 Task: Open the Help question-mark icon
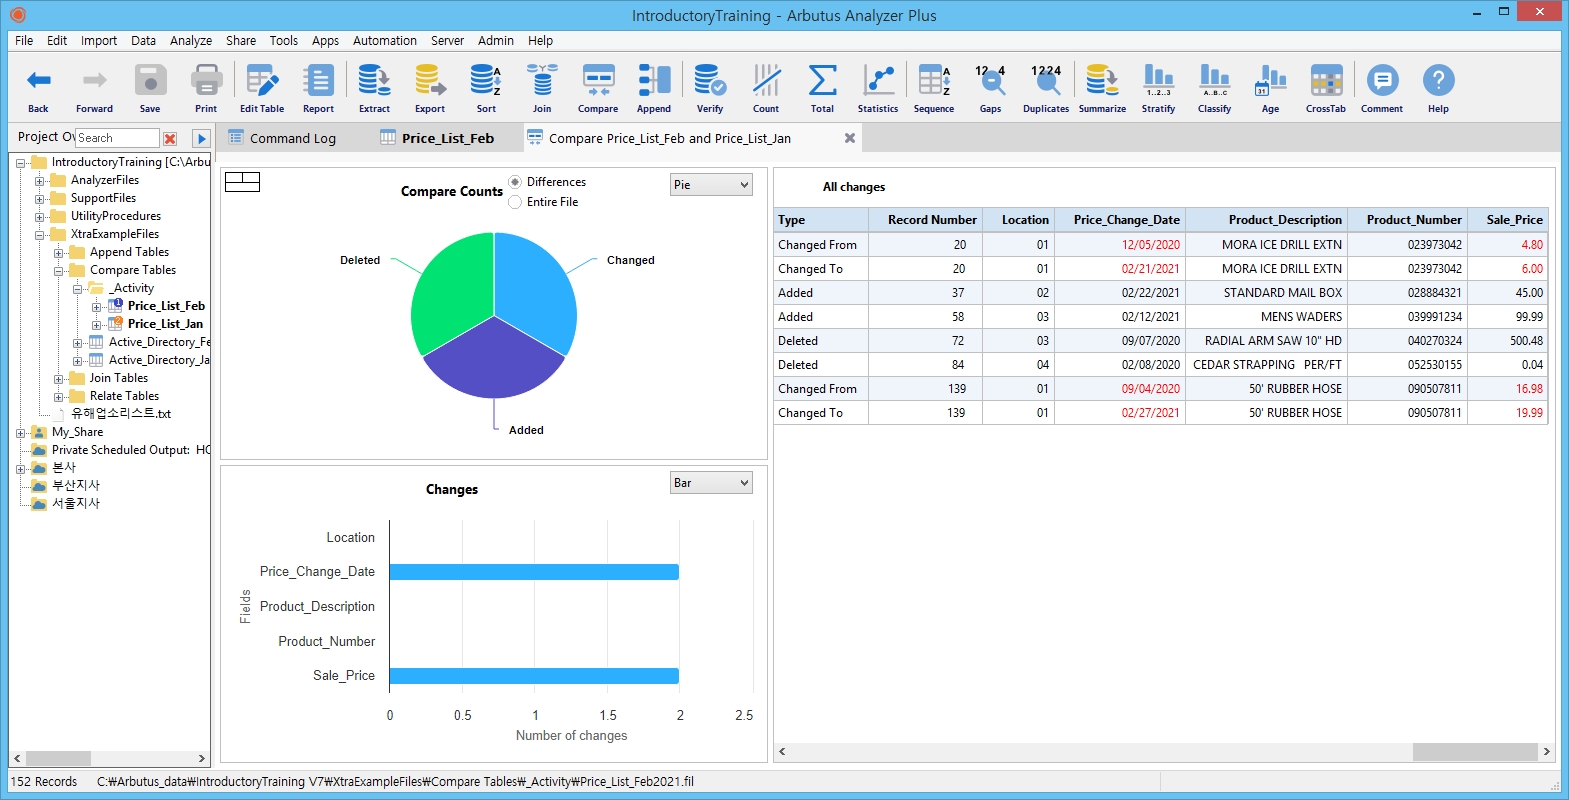coord(1438,80)
